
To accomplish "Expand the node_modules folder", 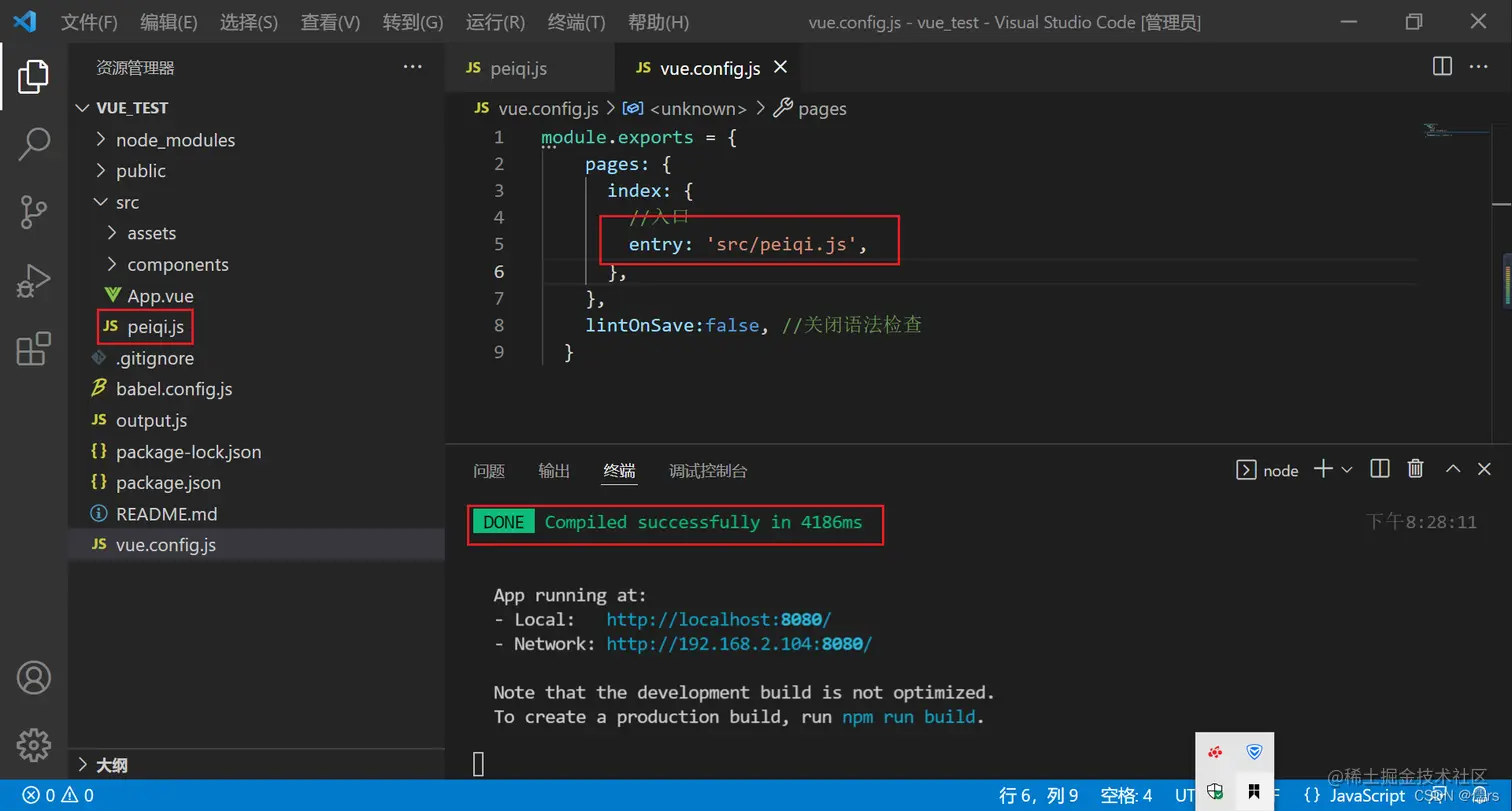I will [165, 140].
